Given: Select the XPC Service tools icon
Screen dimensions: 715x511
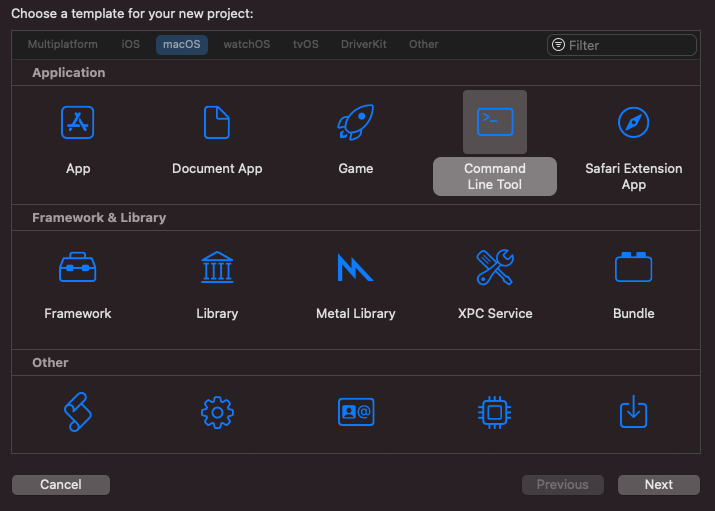Looking at the screenshot, I should pos(495,267).
